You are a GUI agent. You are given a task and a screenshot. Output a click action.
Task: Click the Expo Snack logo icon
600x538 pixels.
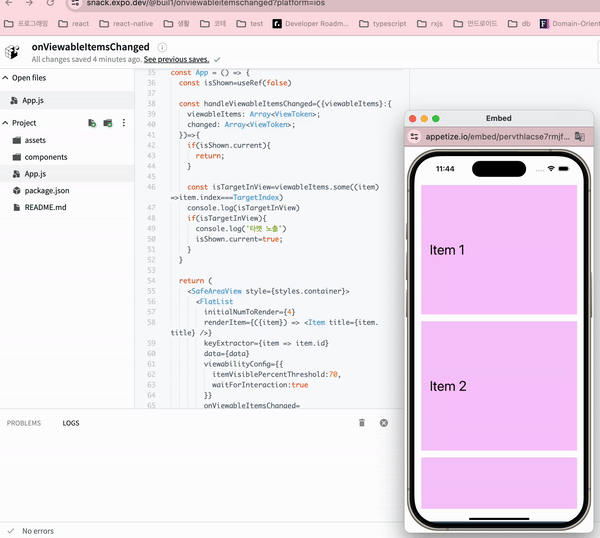point(13,52)
